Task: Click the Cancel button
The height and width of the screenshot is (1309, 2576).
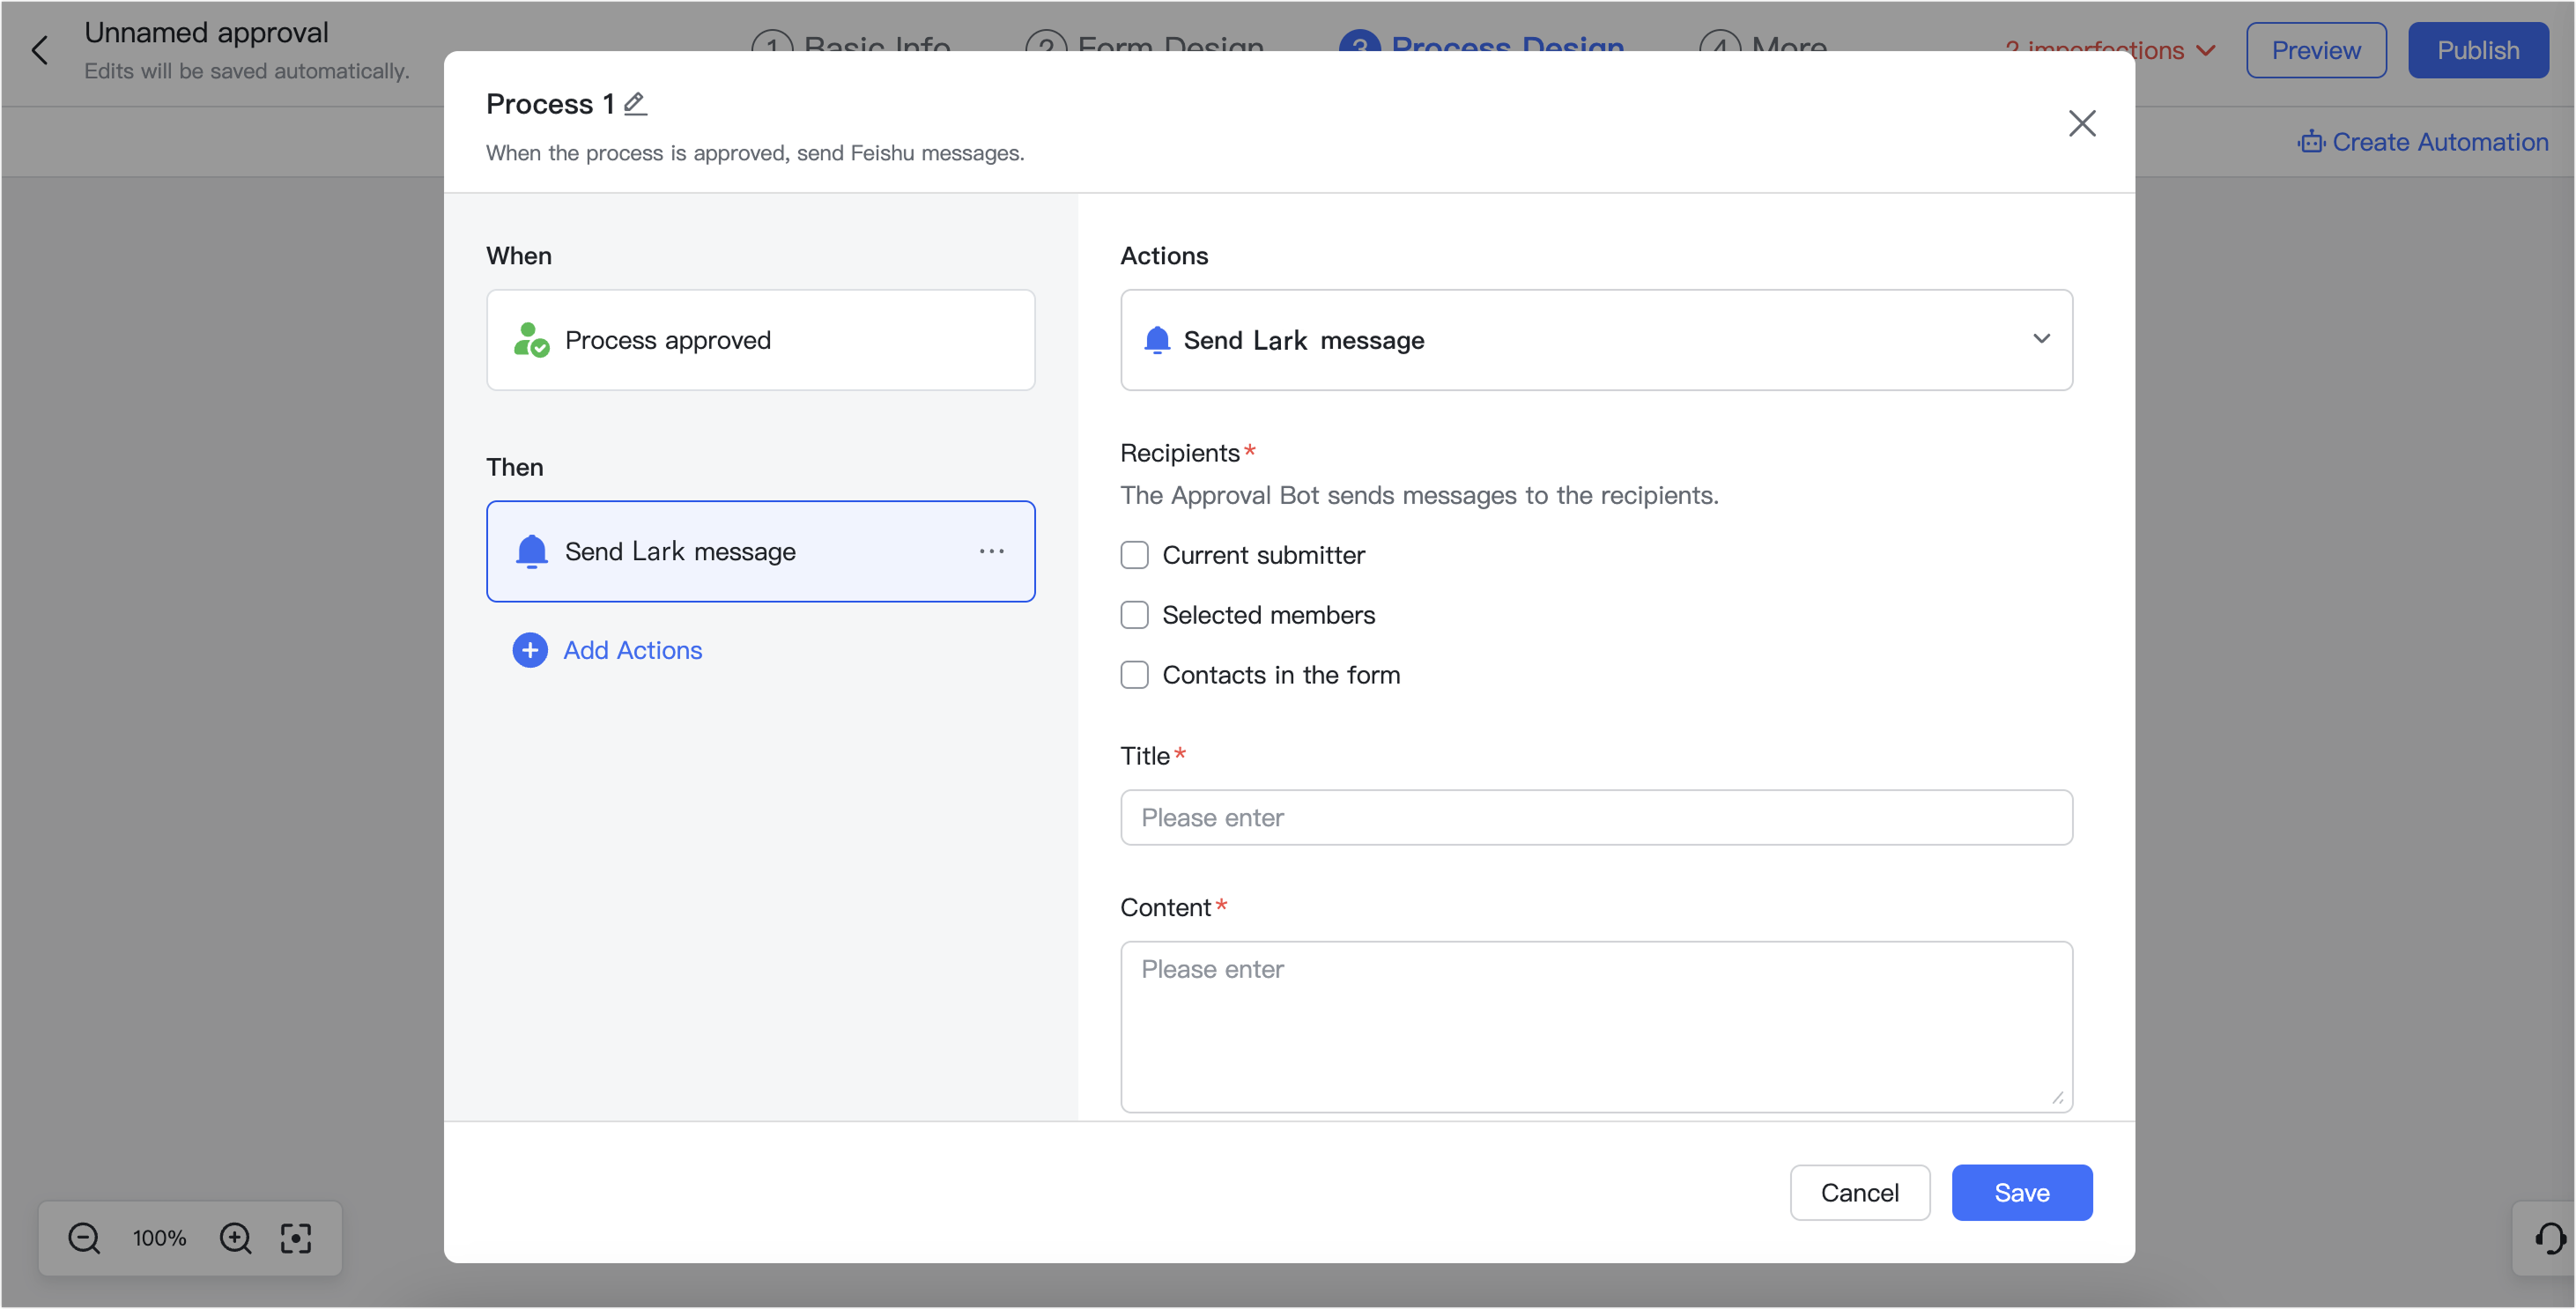Action: tap(1859, 1192)
